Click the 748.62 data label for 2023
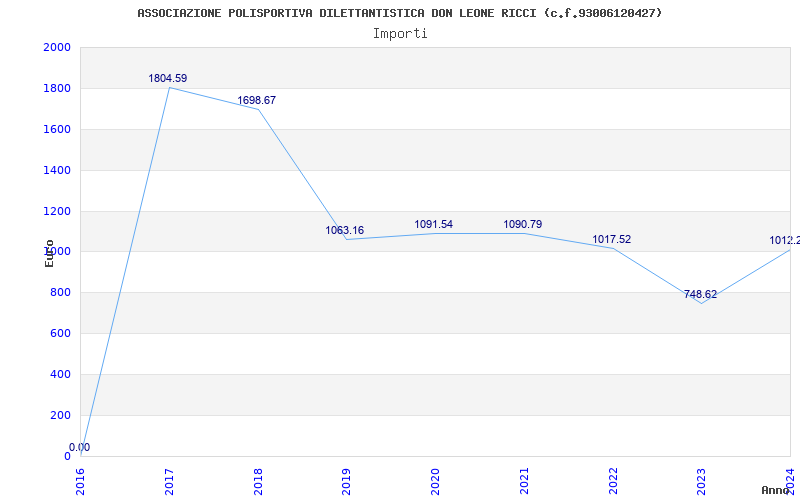Screen dimensions: 800x500 coord(701,294)
